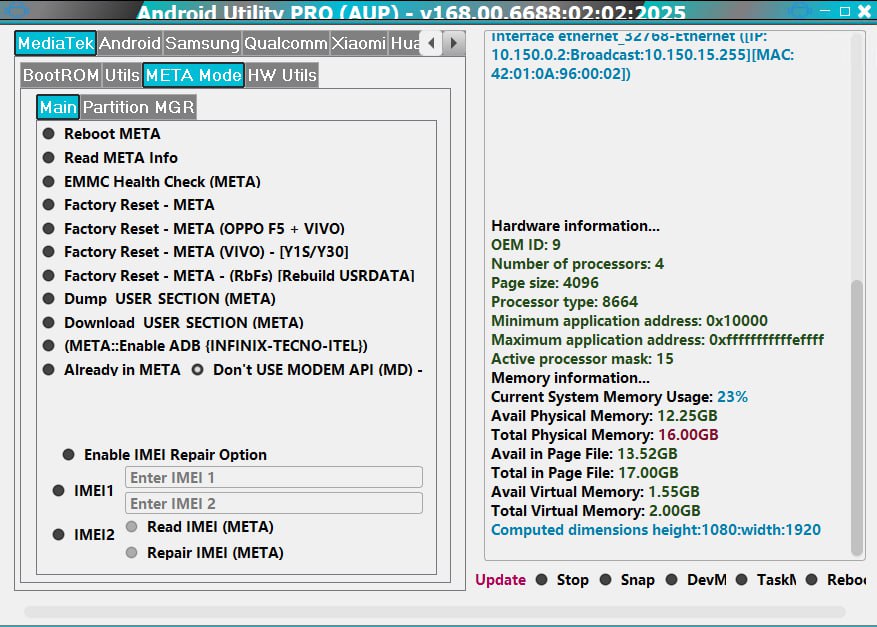Select Read META Info option
This screenshot has width=877, height=627.
click(x=111, y=158)
